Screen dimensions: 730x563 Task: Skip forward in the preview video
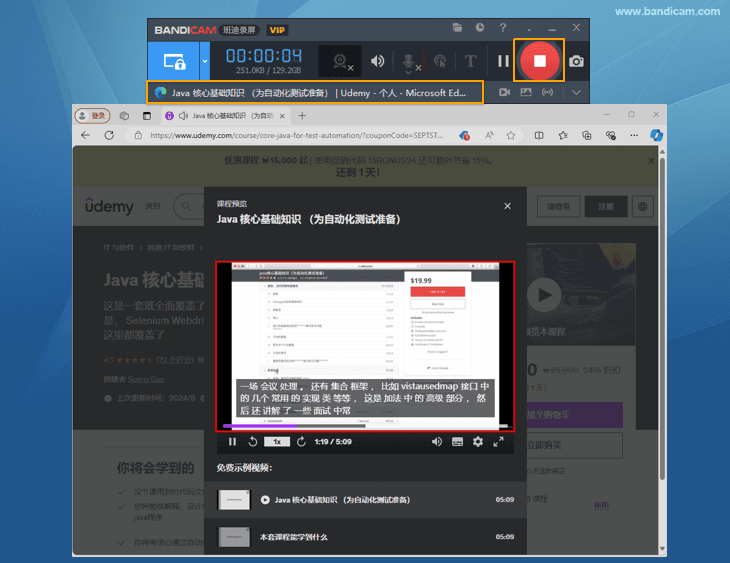tap(301, 441)
